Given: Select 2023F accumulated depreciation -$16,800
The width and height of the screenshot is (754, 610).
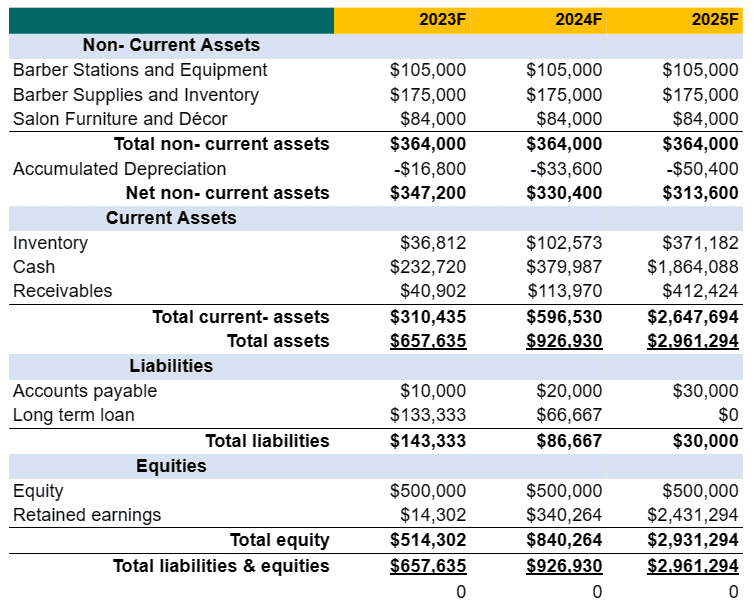Looking at the screenshot, I should [x=430, y=169].
